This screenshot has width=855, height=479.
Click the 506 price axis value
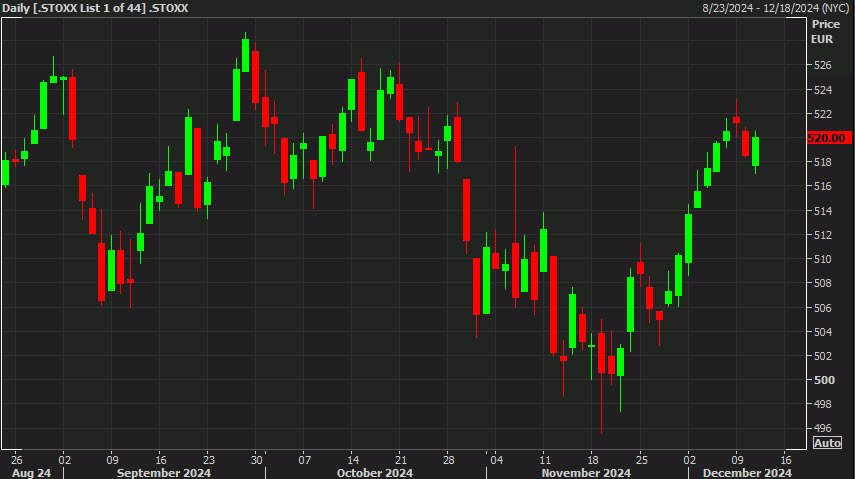point(822,308)
